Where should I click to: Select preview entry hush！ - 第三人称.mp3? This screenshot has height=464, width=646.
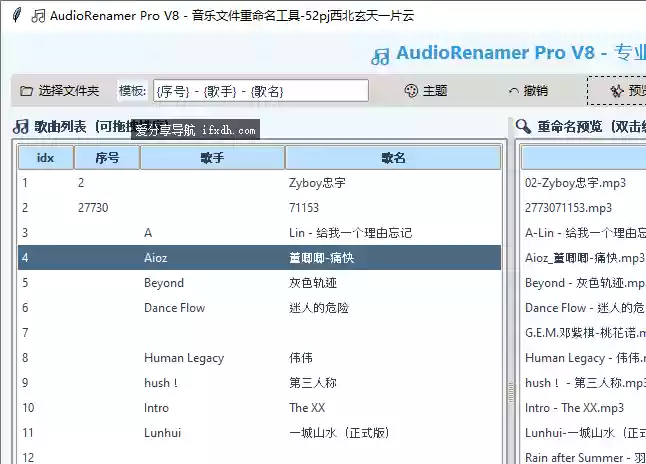pyautogui.click(x=585, y=383)
